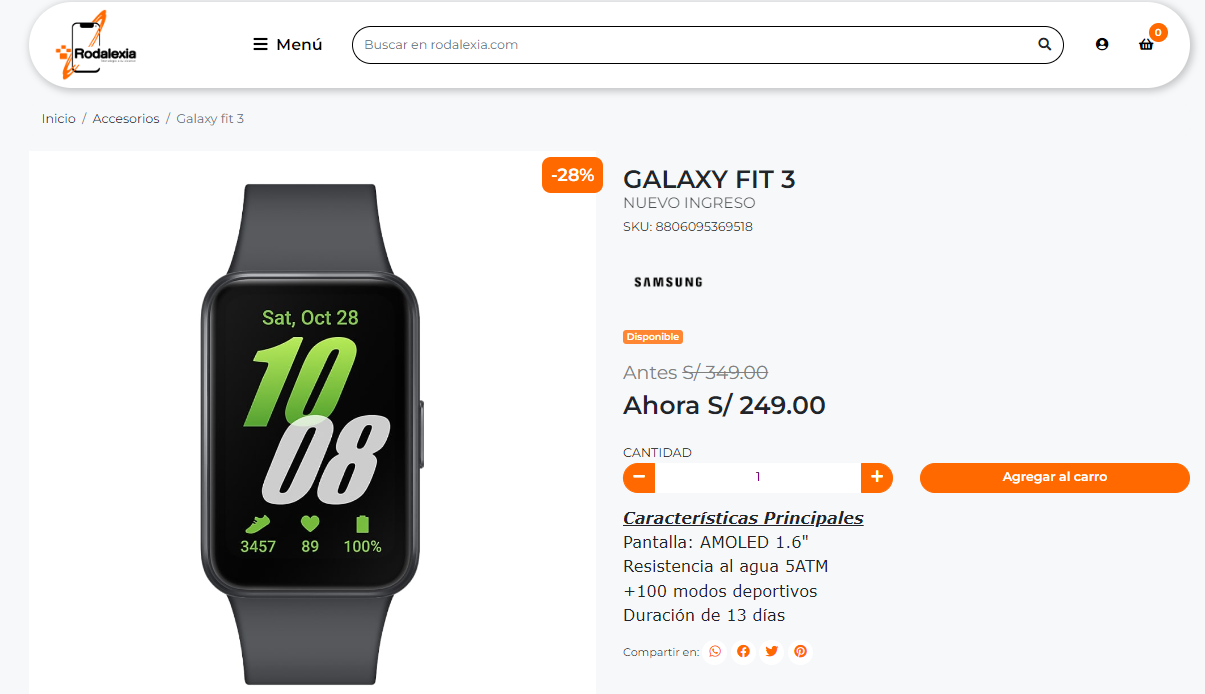Open the hamburger Menú
The image size is (1205, 694).
coord(287,45)
